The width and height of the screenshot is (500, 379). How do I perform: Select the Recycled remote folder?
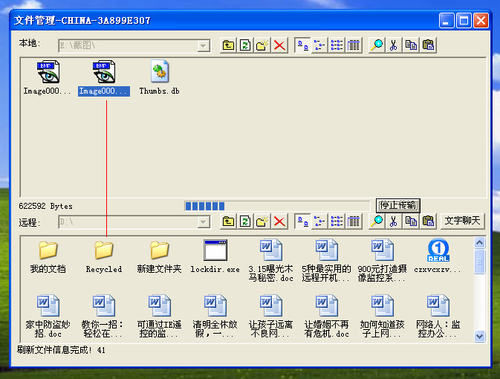coord(104,257)
